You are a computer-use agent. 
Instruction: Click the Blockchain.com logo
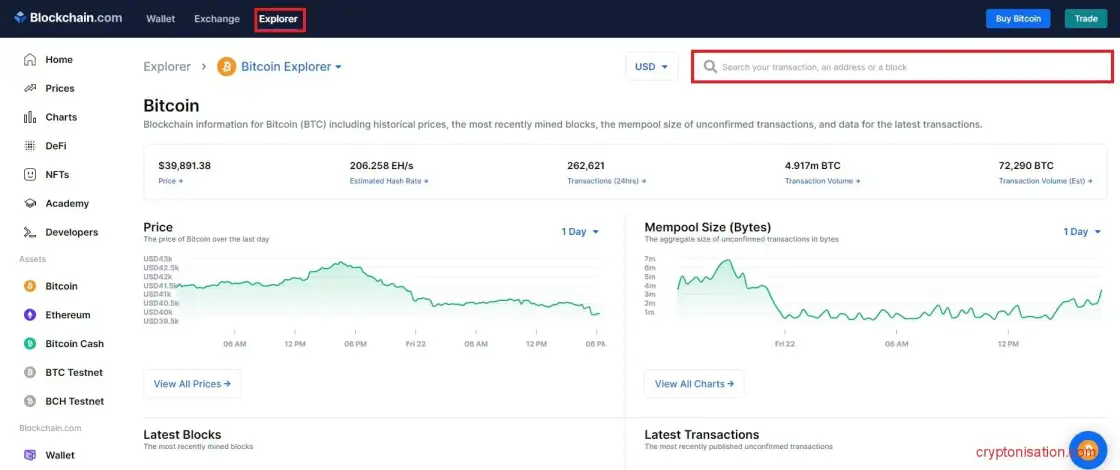pos(68,18)
